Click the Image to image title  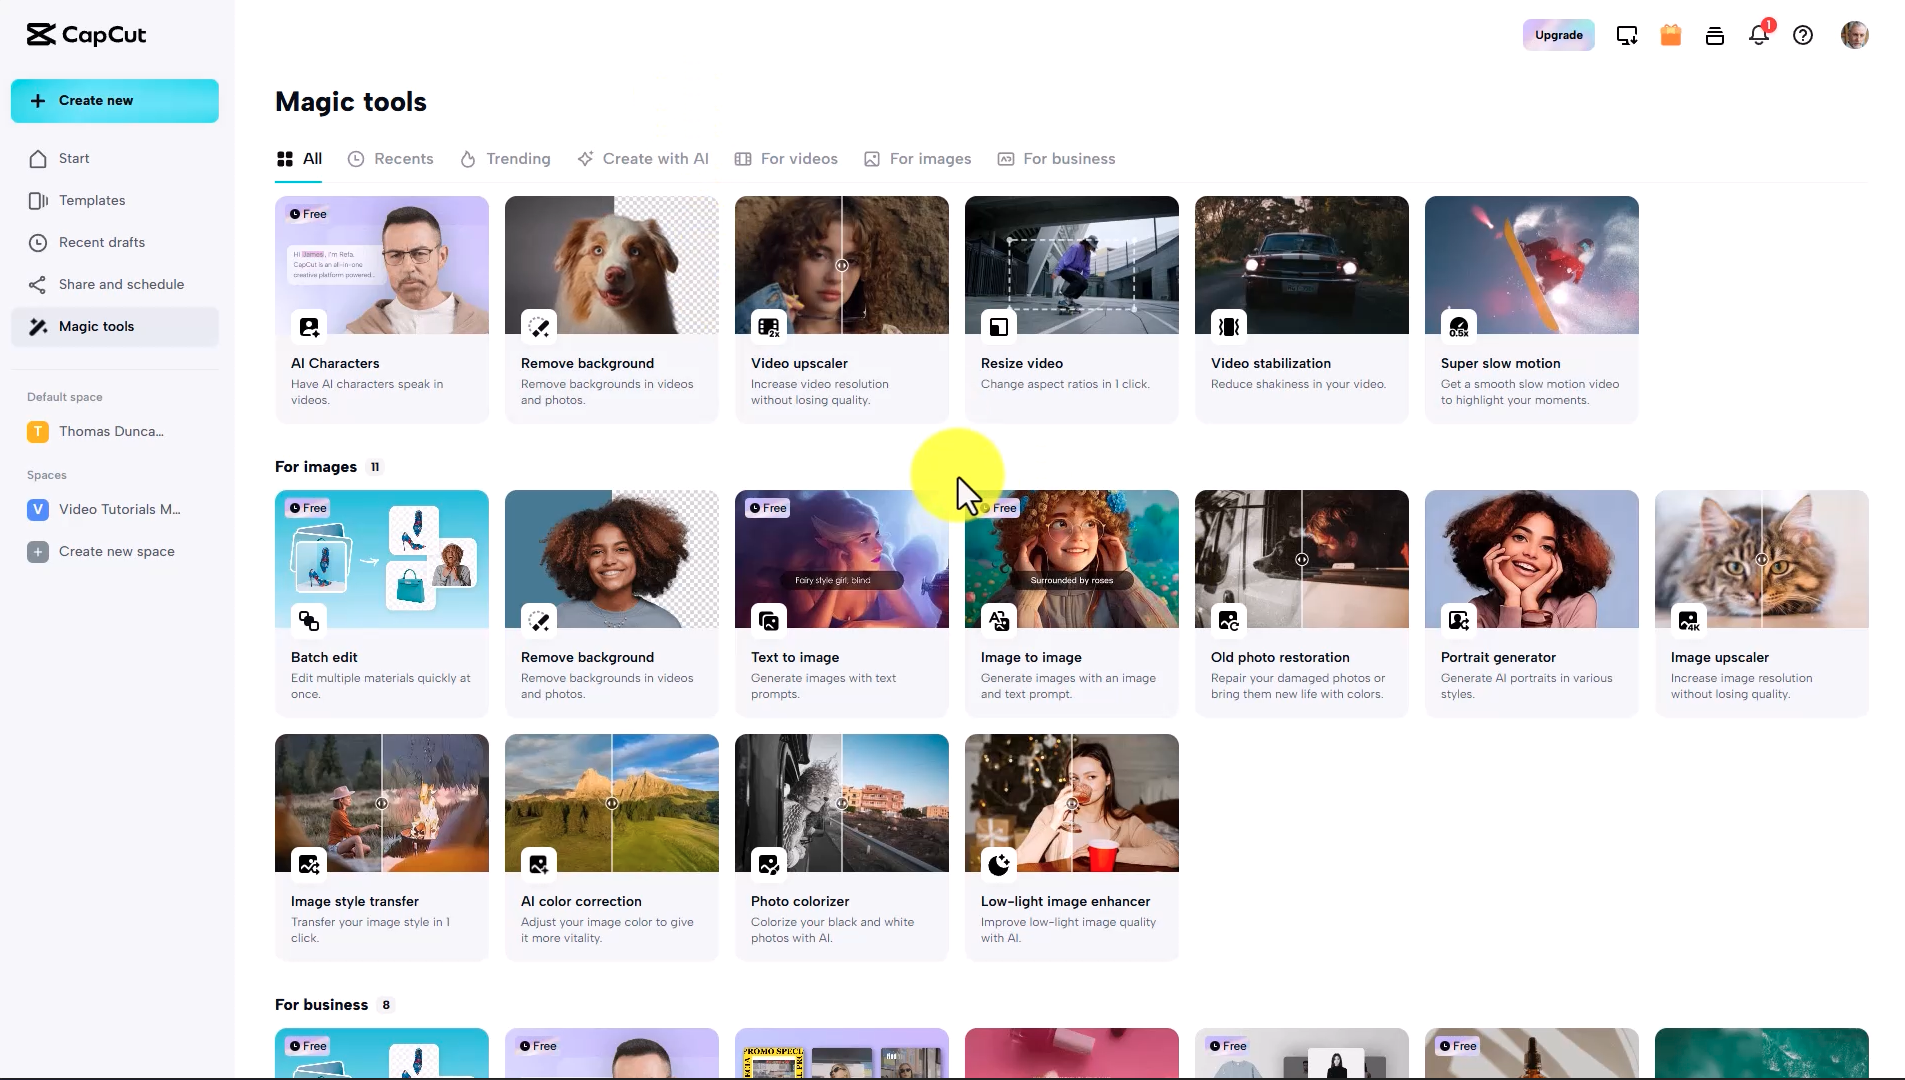[x=1031, y=658]
